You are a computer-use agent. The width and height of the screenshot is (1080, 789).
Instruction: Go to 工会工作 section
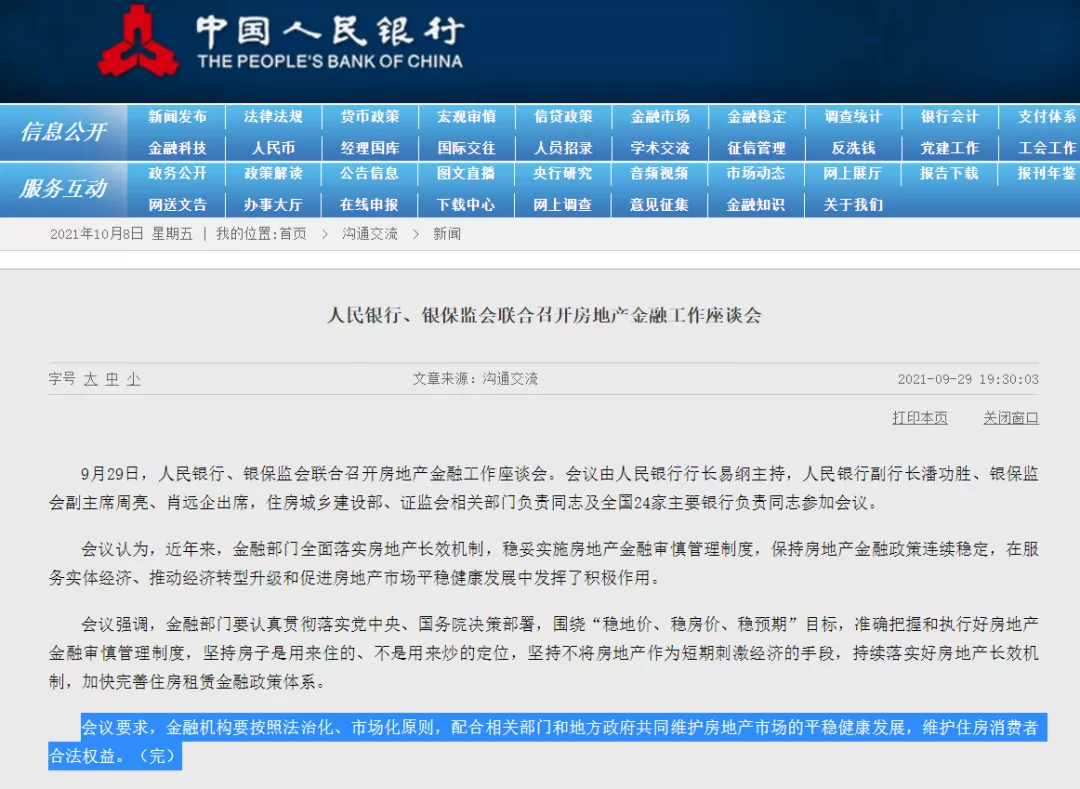1047,148
